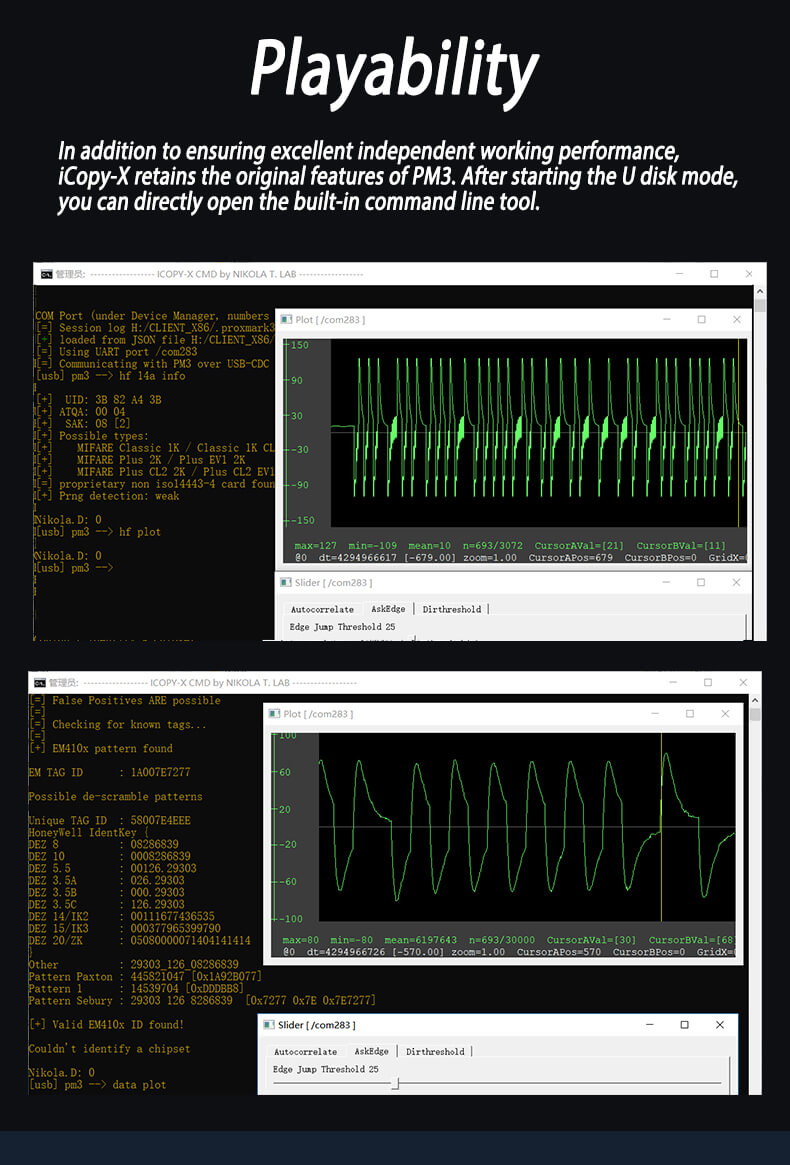Close the Plot window showing max=127
This screenshot has height=1165, width=790.
(x=736, y=319)
